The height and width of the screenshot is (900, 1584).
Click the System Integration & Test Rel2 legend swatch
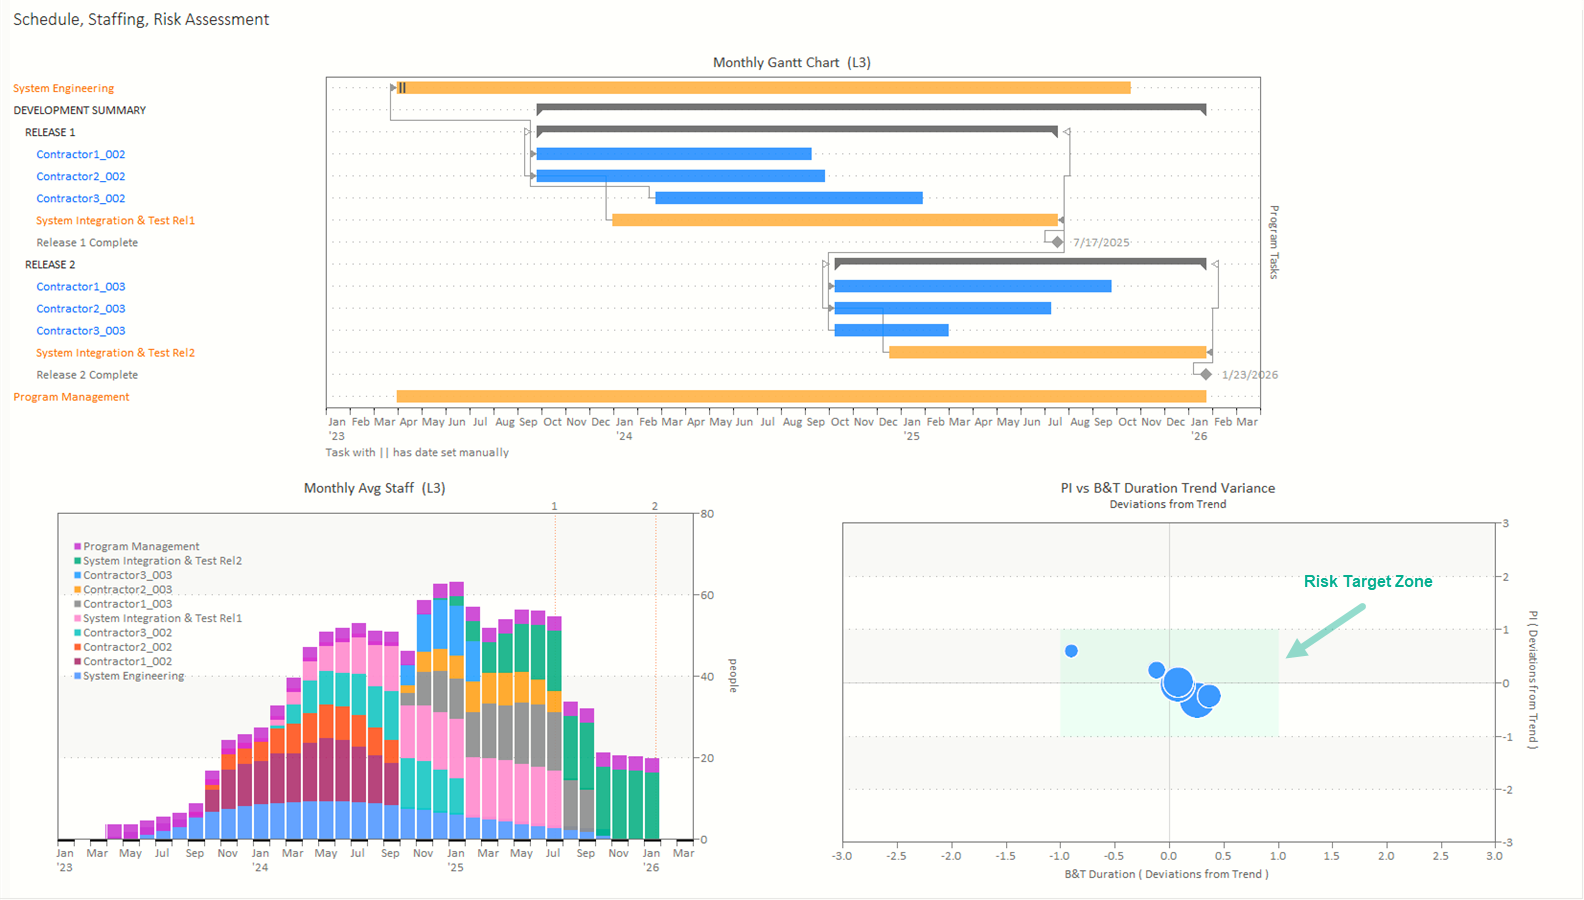pos(77,561)
